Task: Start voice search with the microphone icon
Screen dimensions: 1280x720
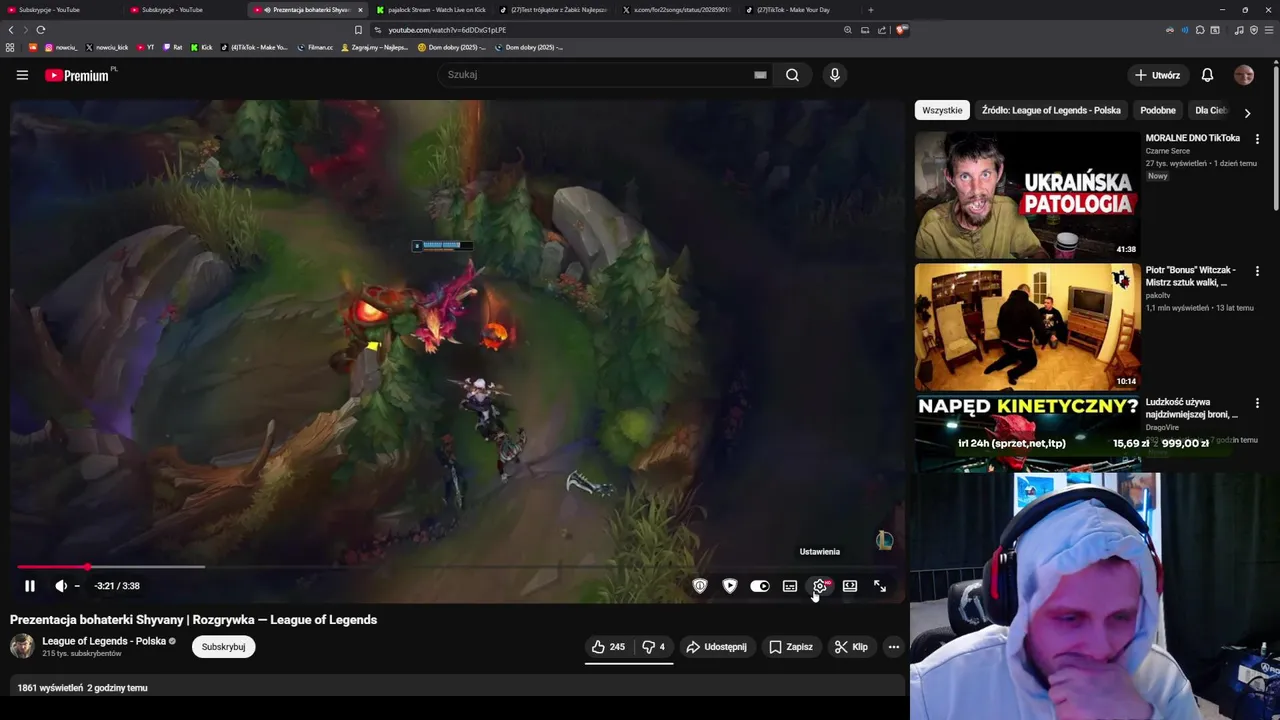Action: 835,75
